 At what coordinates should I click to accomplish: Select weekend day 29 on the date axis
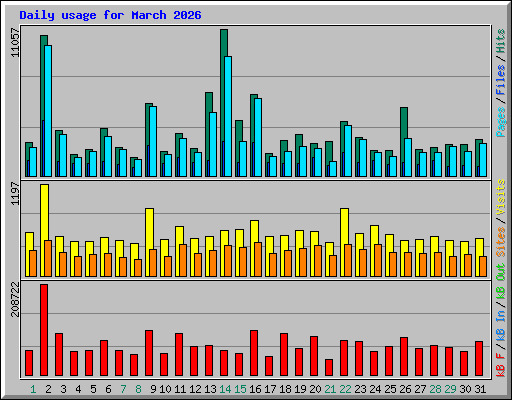(x=450, y=389)
